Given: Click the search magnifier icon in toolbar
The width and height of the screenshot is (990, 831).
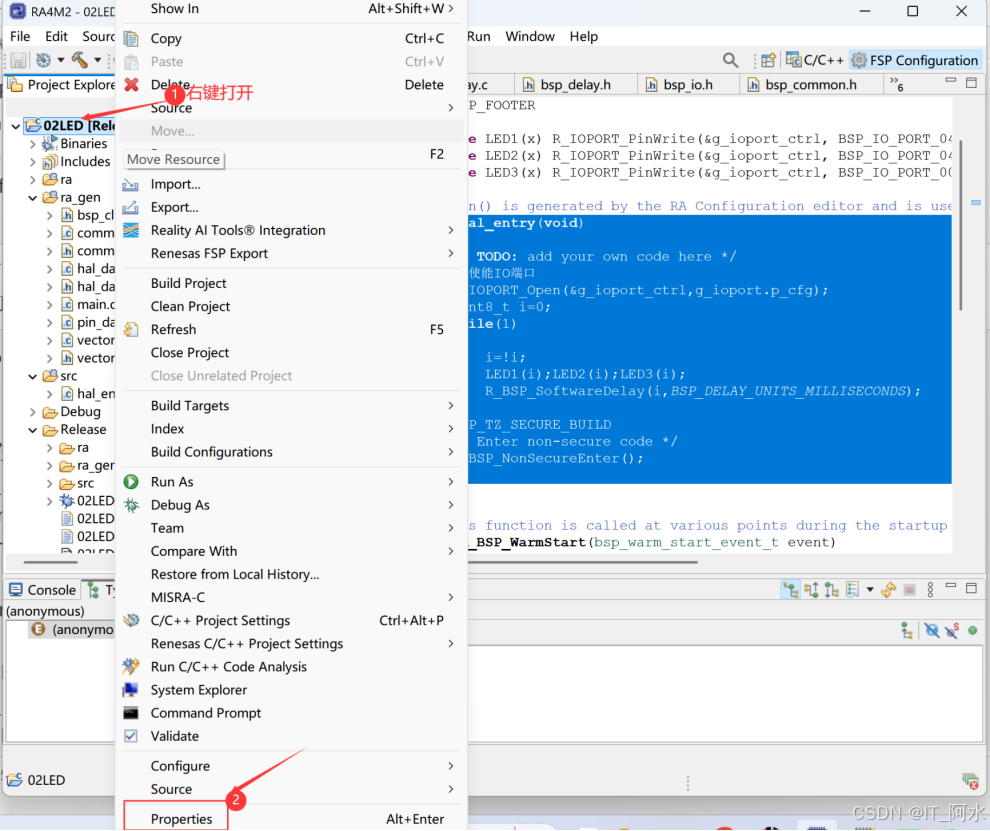Looking at the screenshot, I should (x=730, y=60).
